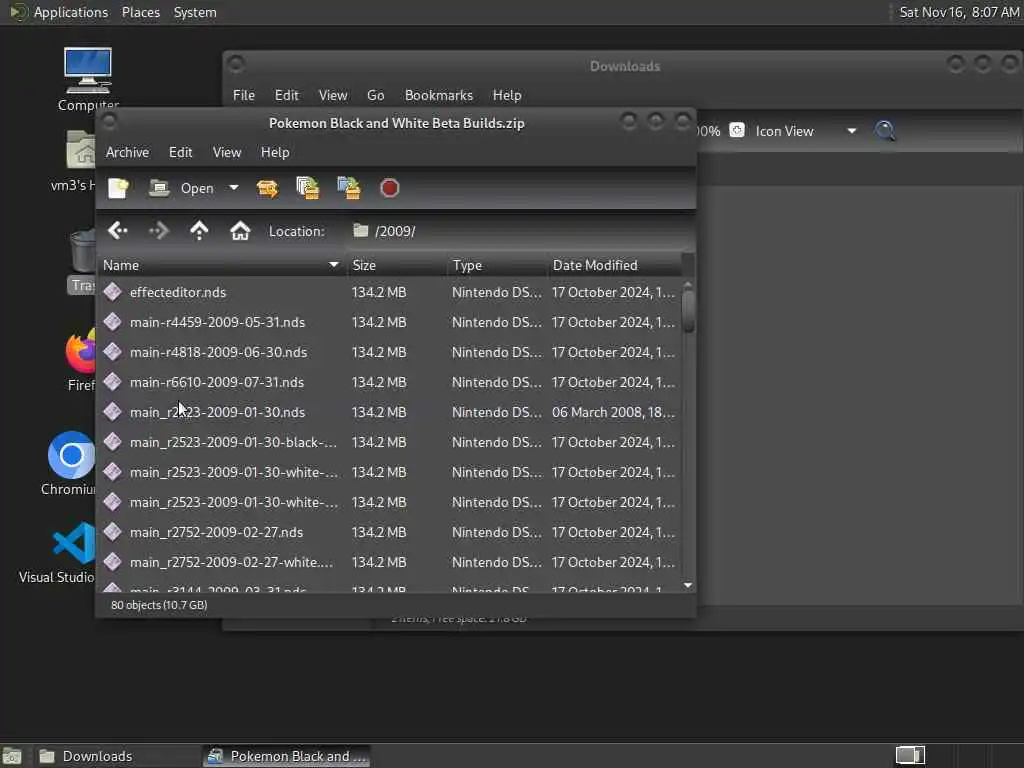
Task: Click the file list scroll down arrow
Action: point(688,586)
